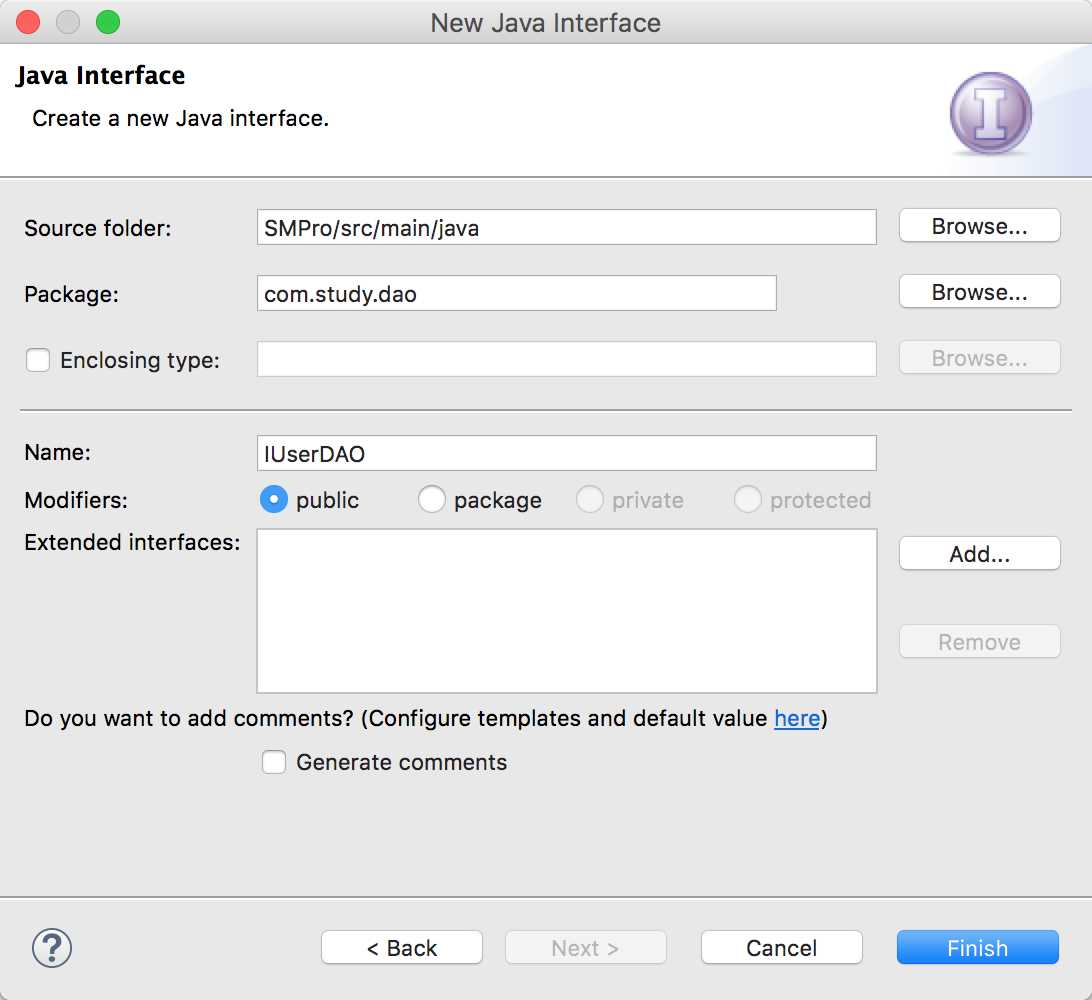The height and width of the screenshot is (1000, 1092).
Task: Enable the Enclosing type checkbox
Action: tap(38, 360)
